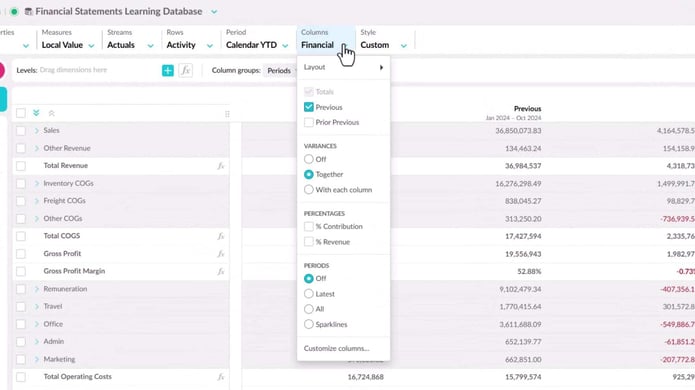Expand the Remuneration row
The image size is (695, 390).
[x=37, y=289]
